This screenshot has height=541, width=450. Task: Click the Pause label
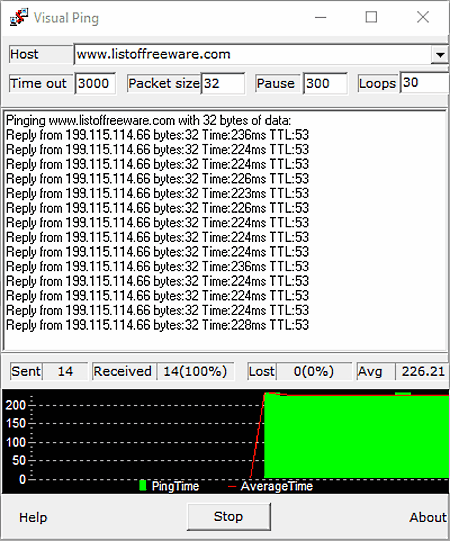(x=276, y=83)
